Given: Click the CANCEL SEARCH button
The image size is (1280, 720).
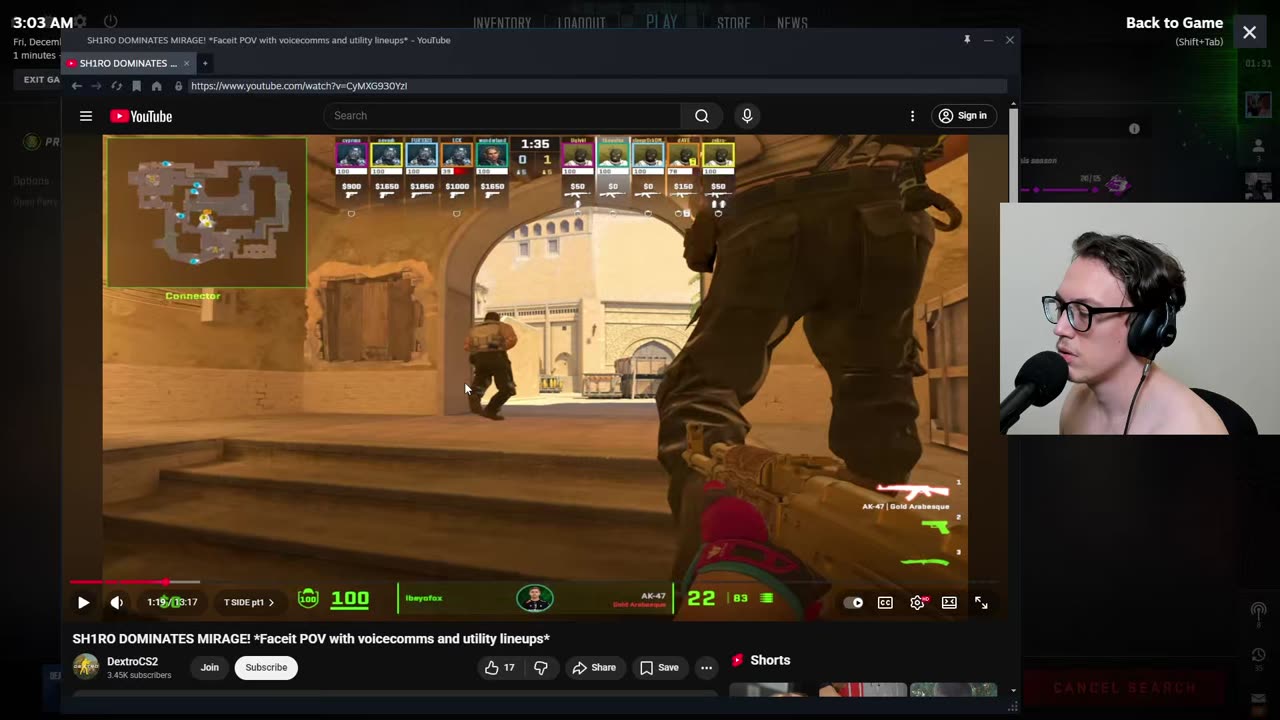Looking at the screenshot, I should [1124, 688].
